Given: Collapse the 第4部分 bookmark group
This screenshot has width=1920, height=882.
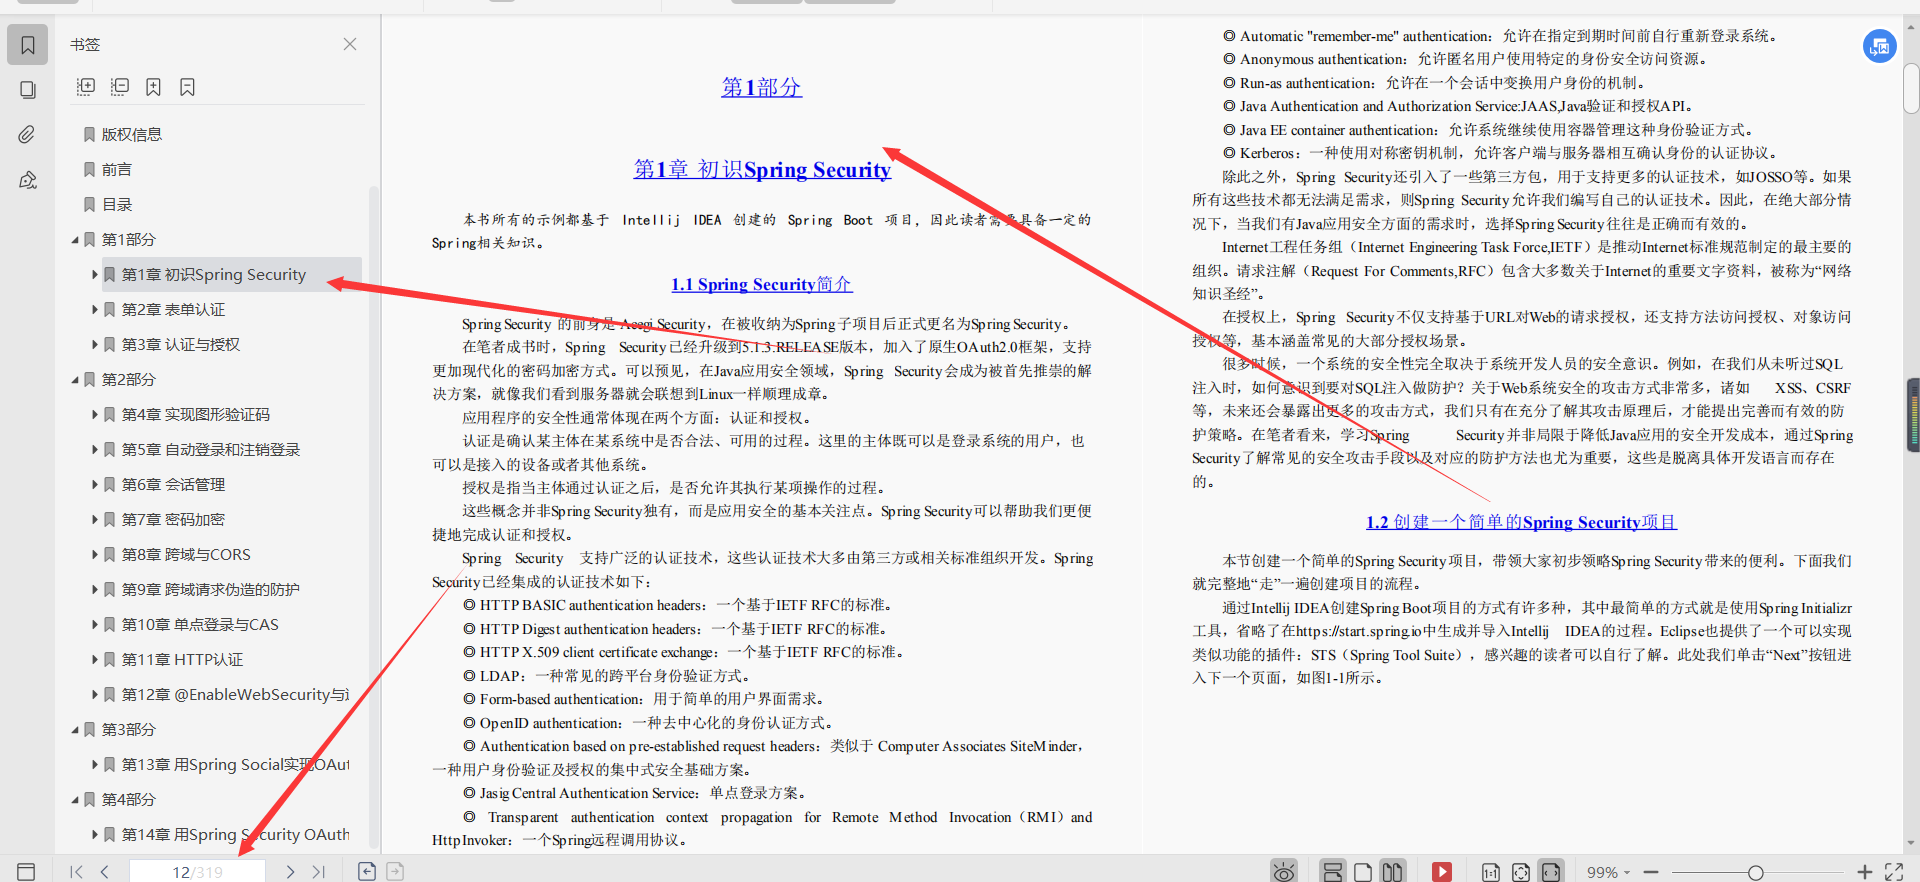Looking at the screenshot, I should click(x=75, y=800).
